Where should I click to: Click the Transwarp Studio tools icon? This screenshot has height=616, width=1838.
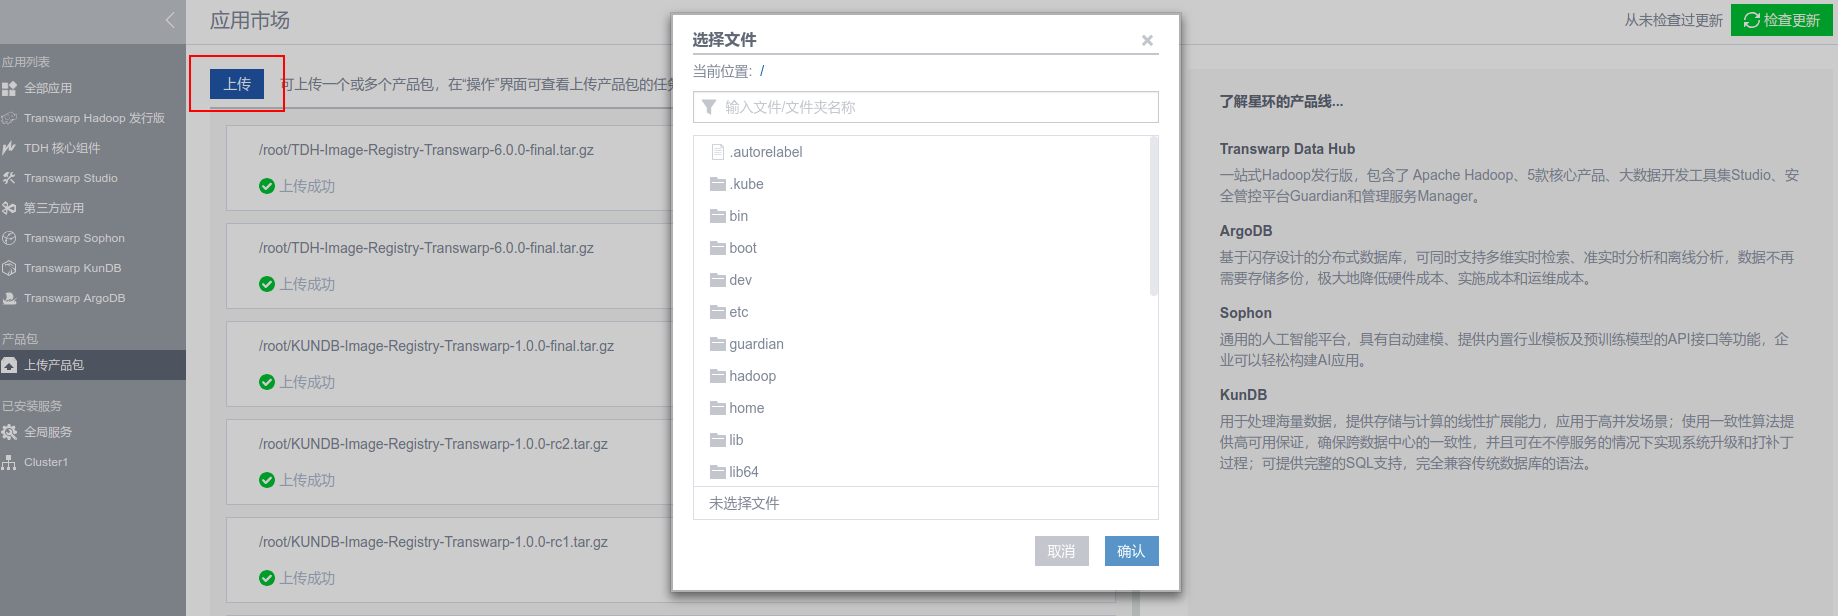point(9,178)
